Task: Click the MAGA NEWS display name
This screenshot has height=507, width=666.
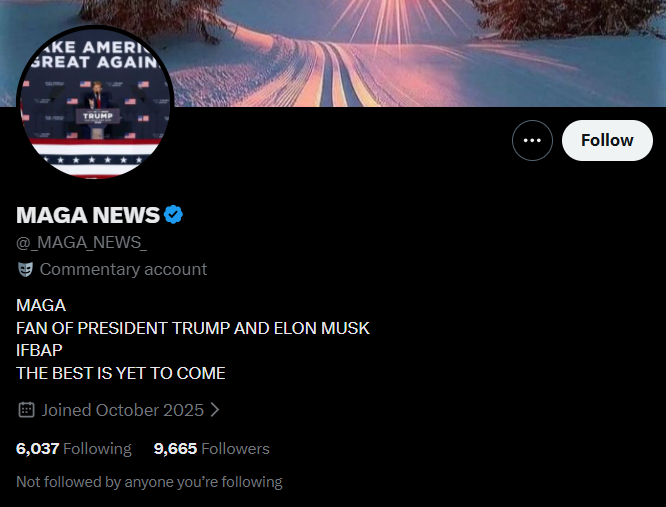Action: [x=88, y=215]
